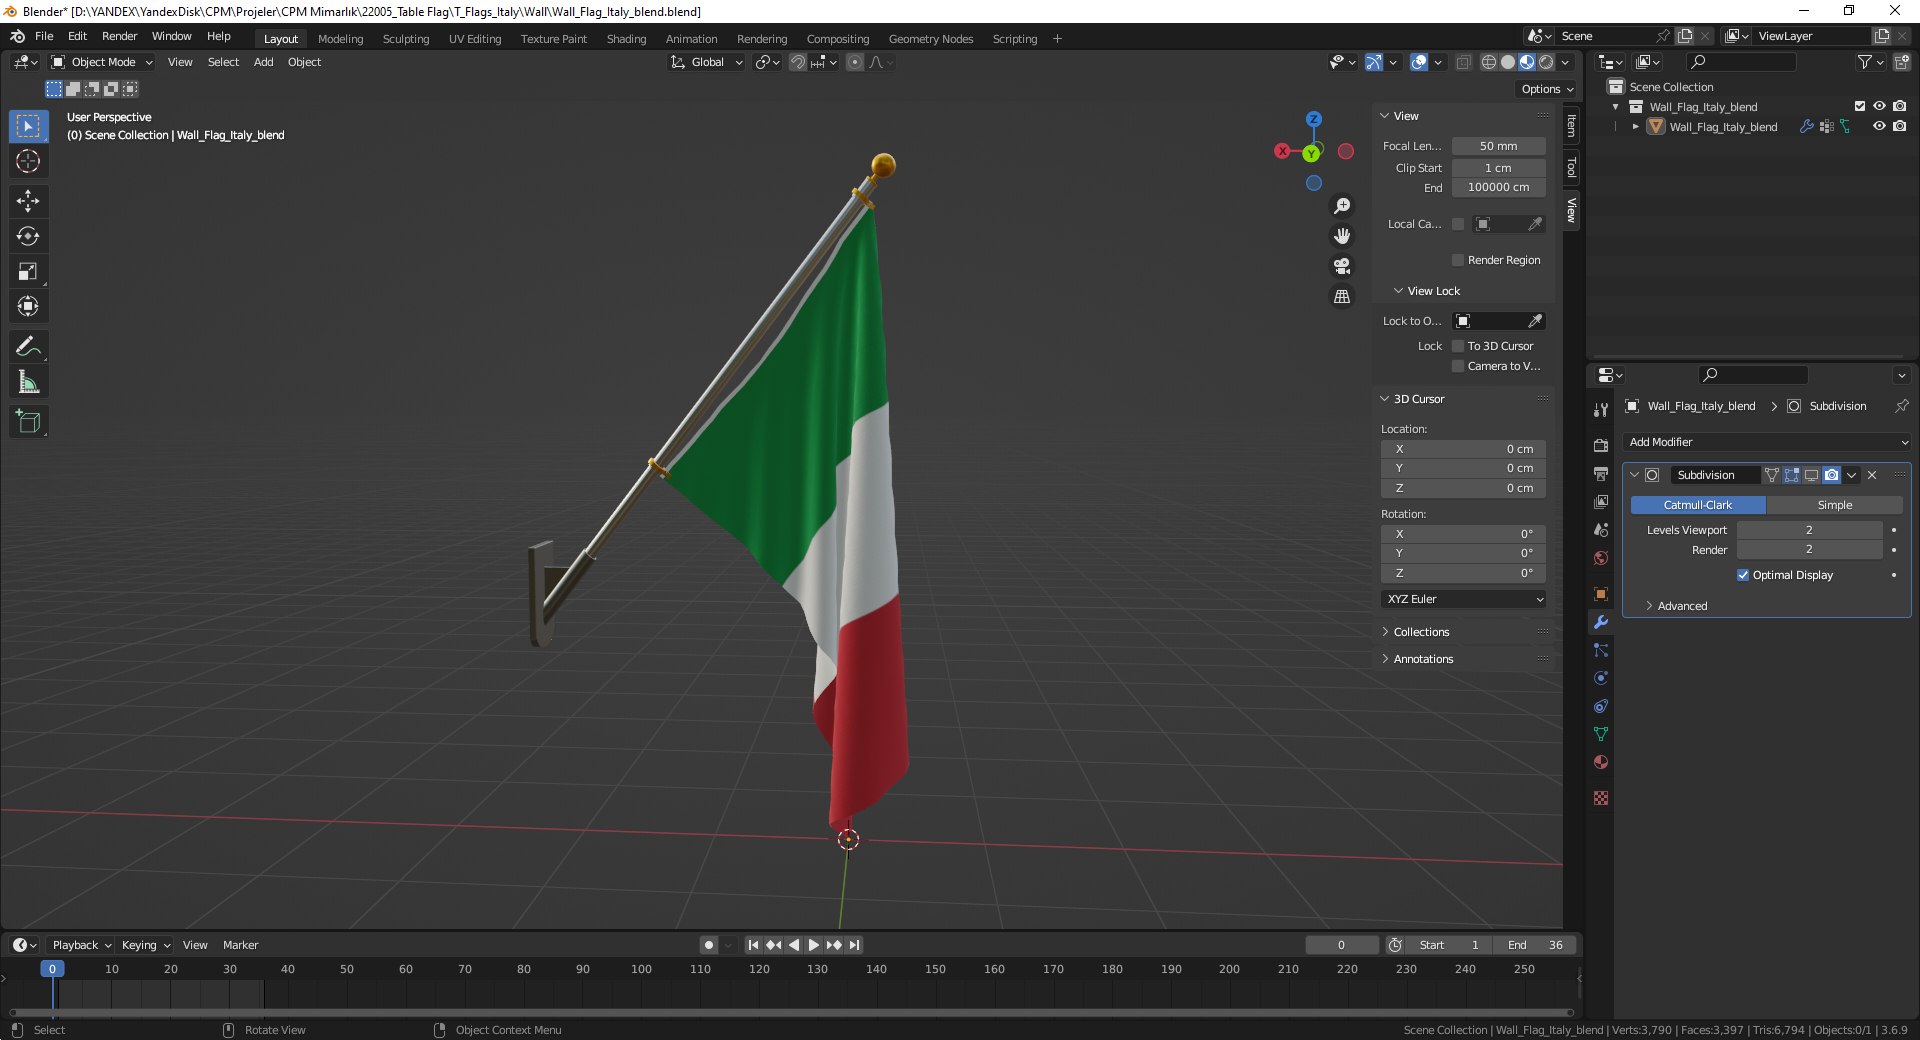Activate the Move tool
This screenshot has width=1920, height=1040.
(x=28, y=201)
